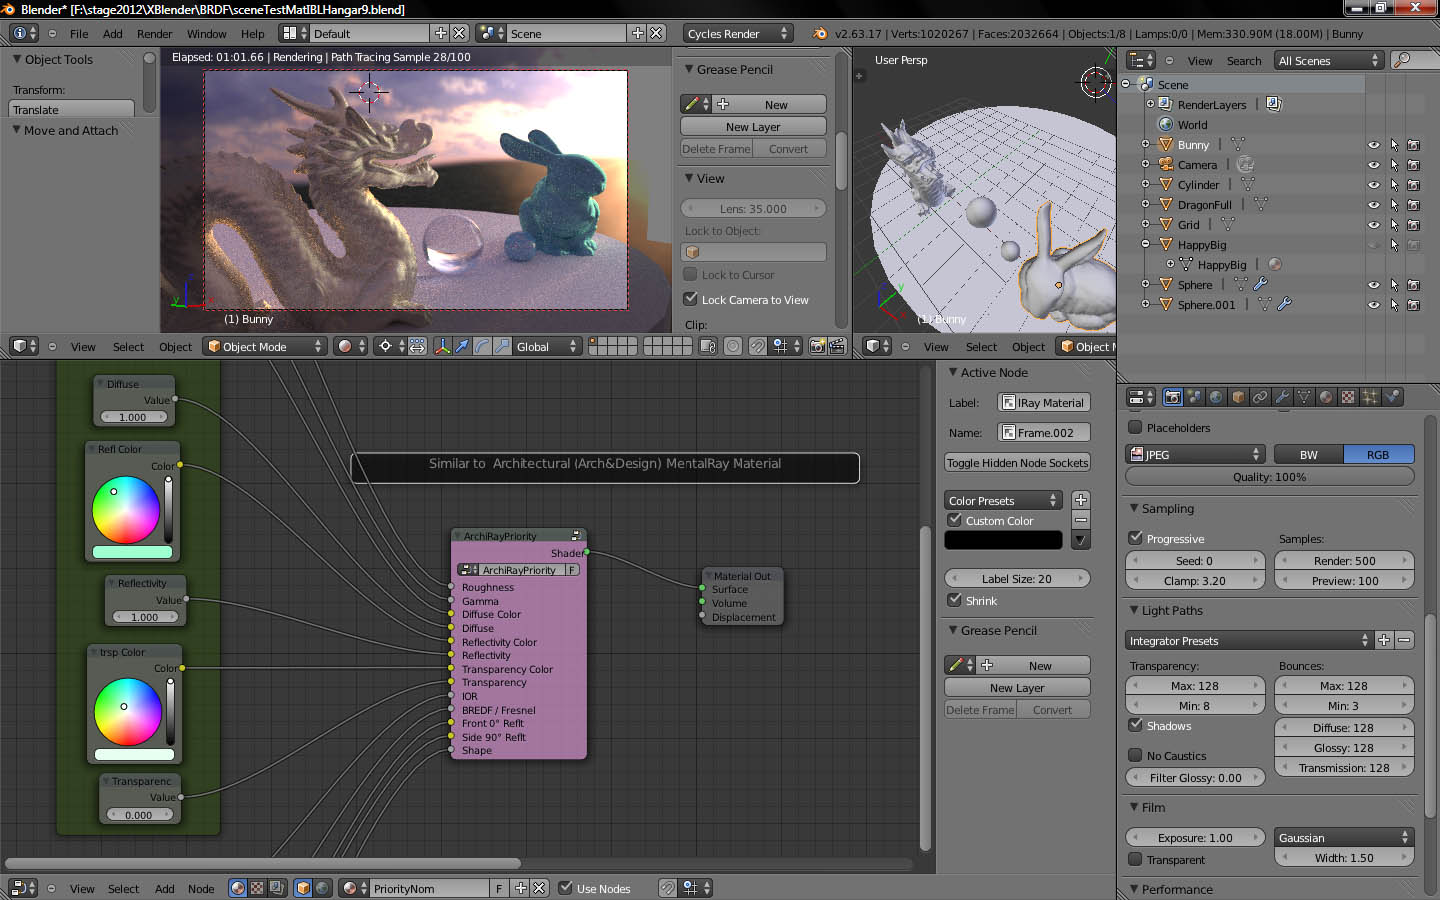
Task: Toggle visibility eye for Bunny object
Action: click(1373, 145)
